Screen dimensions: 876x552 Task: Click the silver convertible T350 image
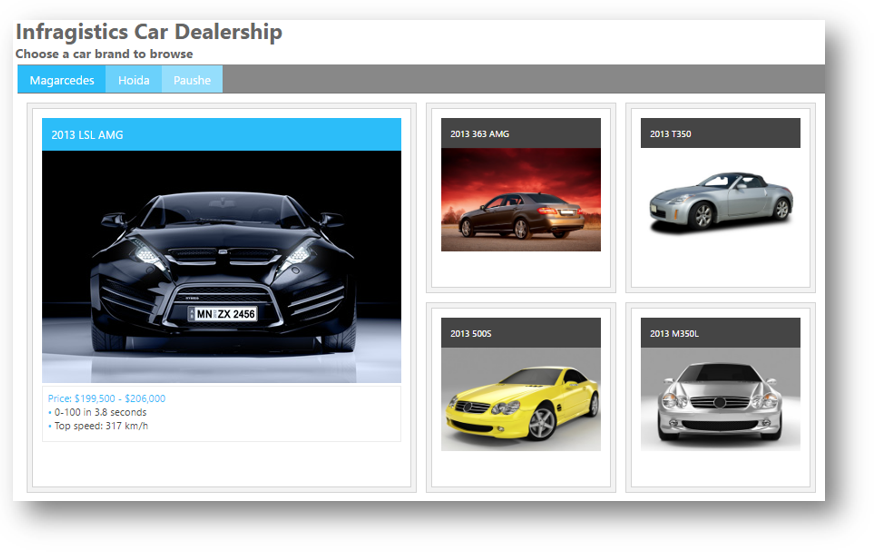(720, 200)
